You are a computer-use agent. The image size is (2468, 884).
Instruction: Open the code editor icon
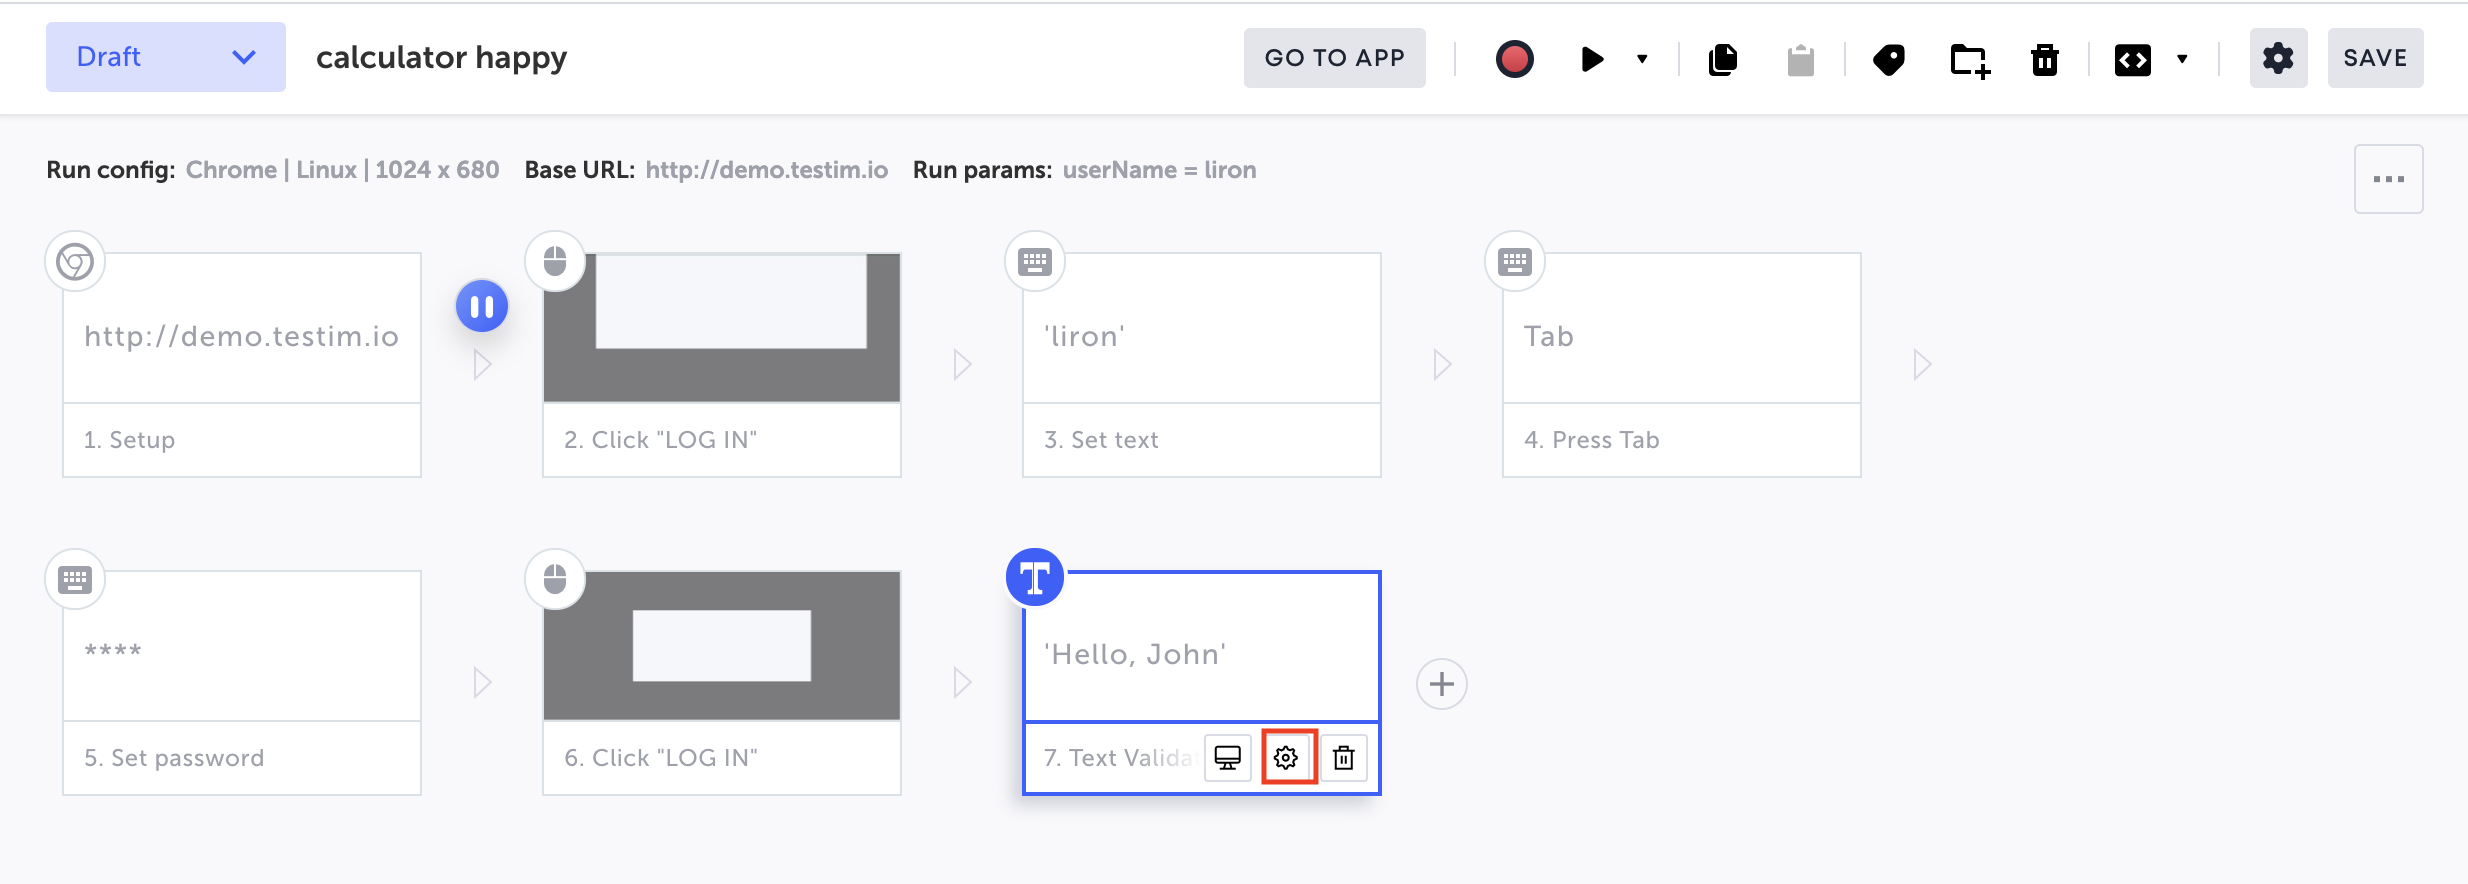click(x=2132, y=59)
